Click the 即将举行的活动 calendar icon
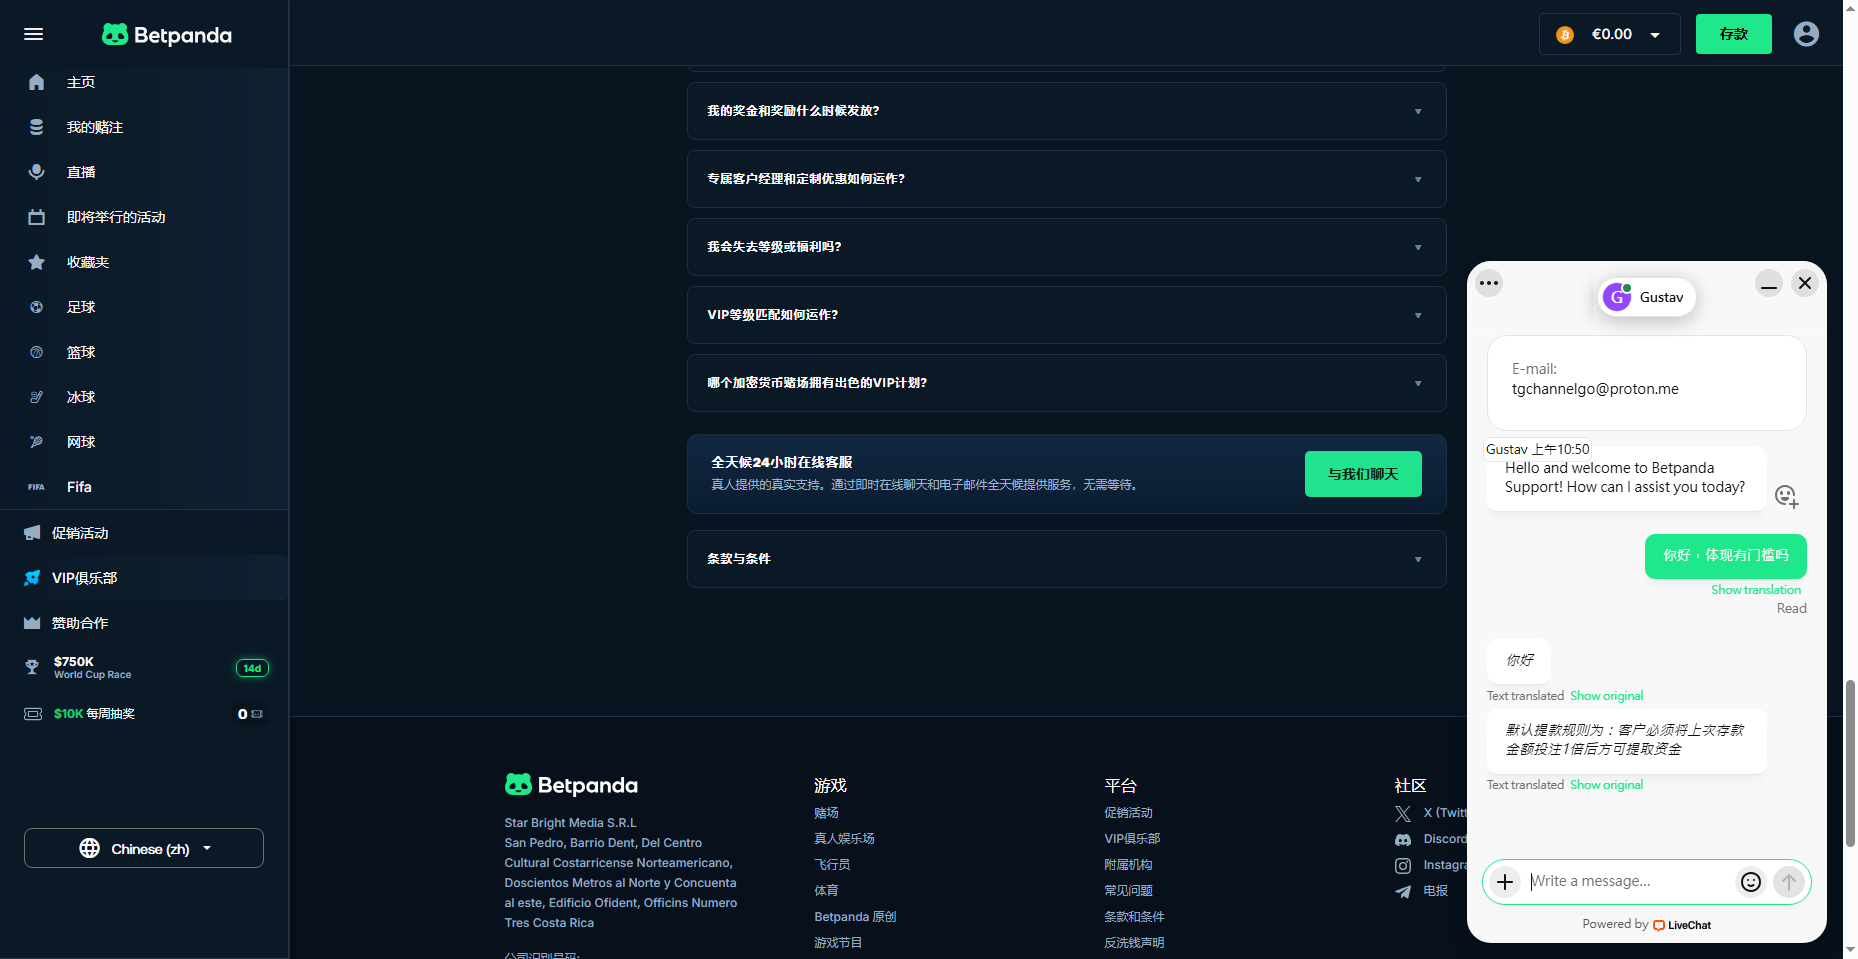 point(37,217)
